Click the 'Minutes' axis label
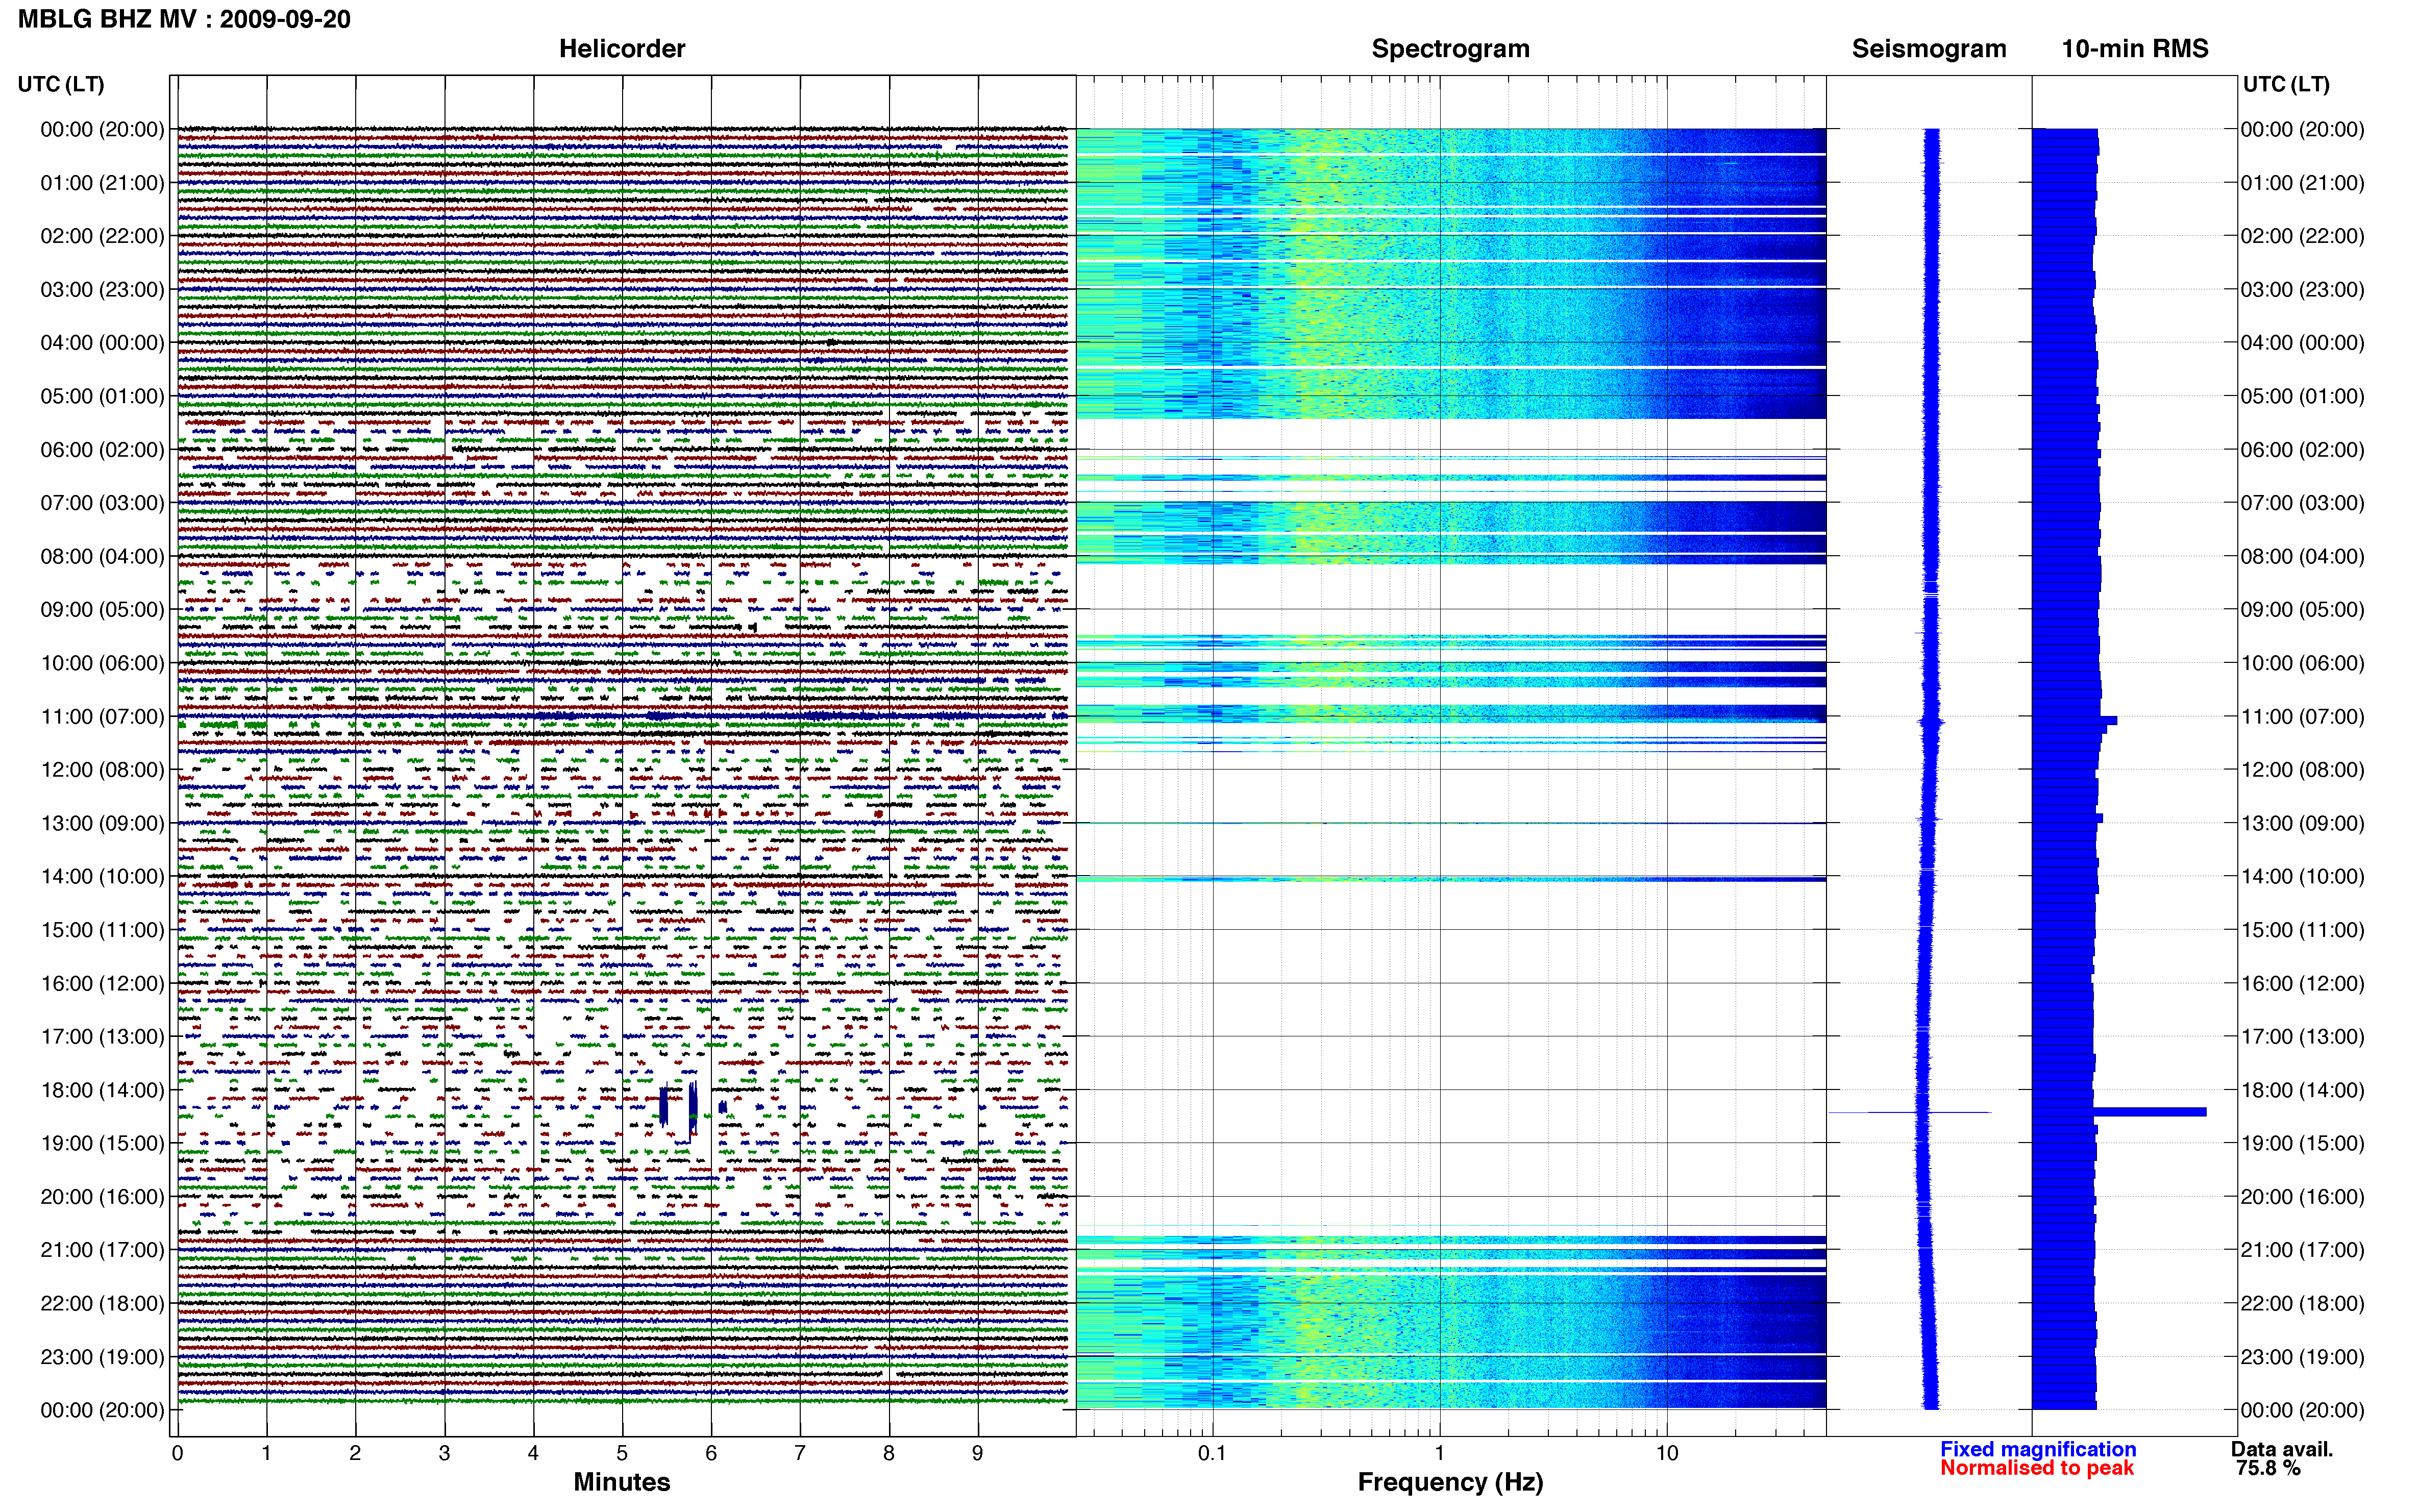 [622, 1482]
